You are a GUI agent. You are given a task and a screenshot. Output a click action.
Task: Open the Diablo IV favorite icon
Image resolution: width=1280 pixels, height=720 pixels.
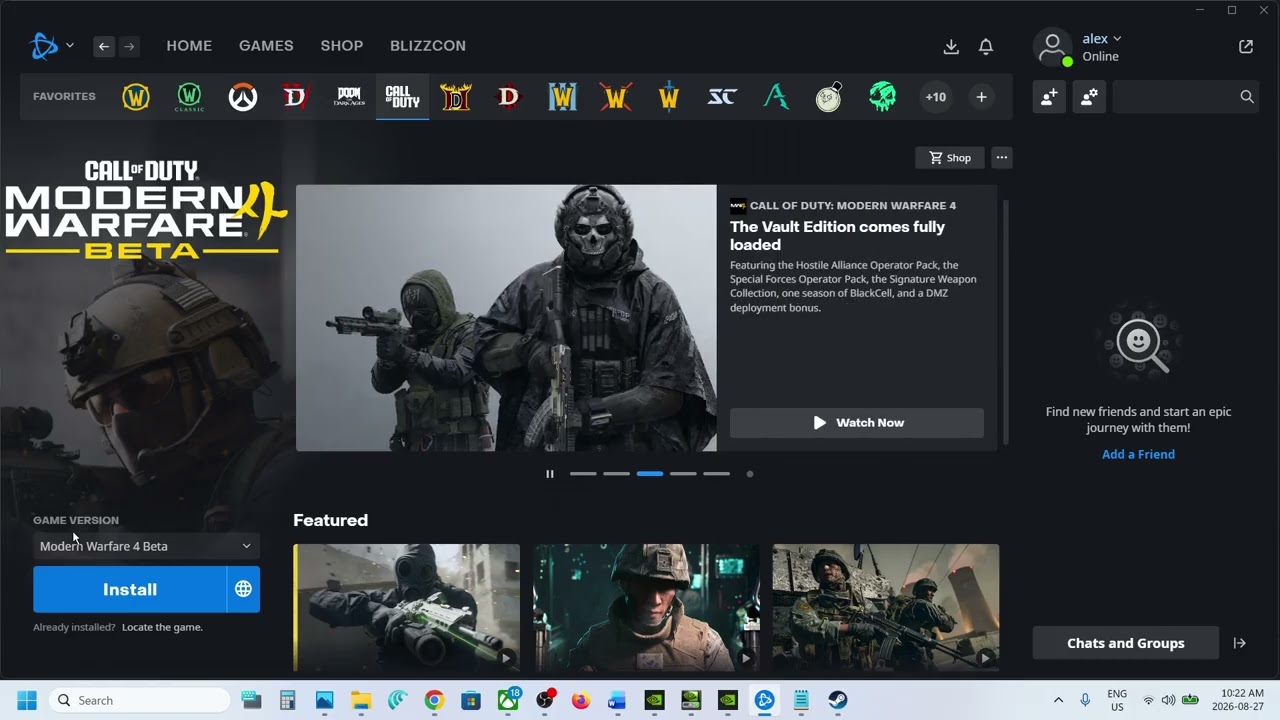point(296,97)
